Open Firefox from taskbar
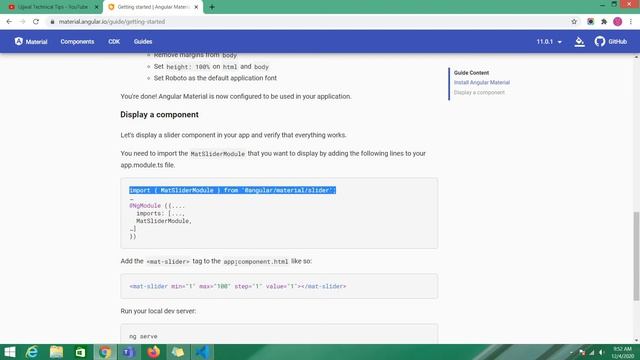The height and width of the screenshot is (360, 640). pyautogui.click(x=153, y=352)
